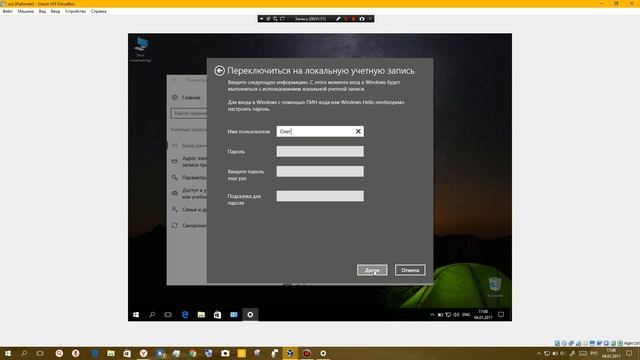This screenshot has width=640, height=360.
Task: Open Семья entry in Settings sidebar
Action: tap(189, 209)
